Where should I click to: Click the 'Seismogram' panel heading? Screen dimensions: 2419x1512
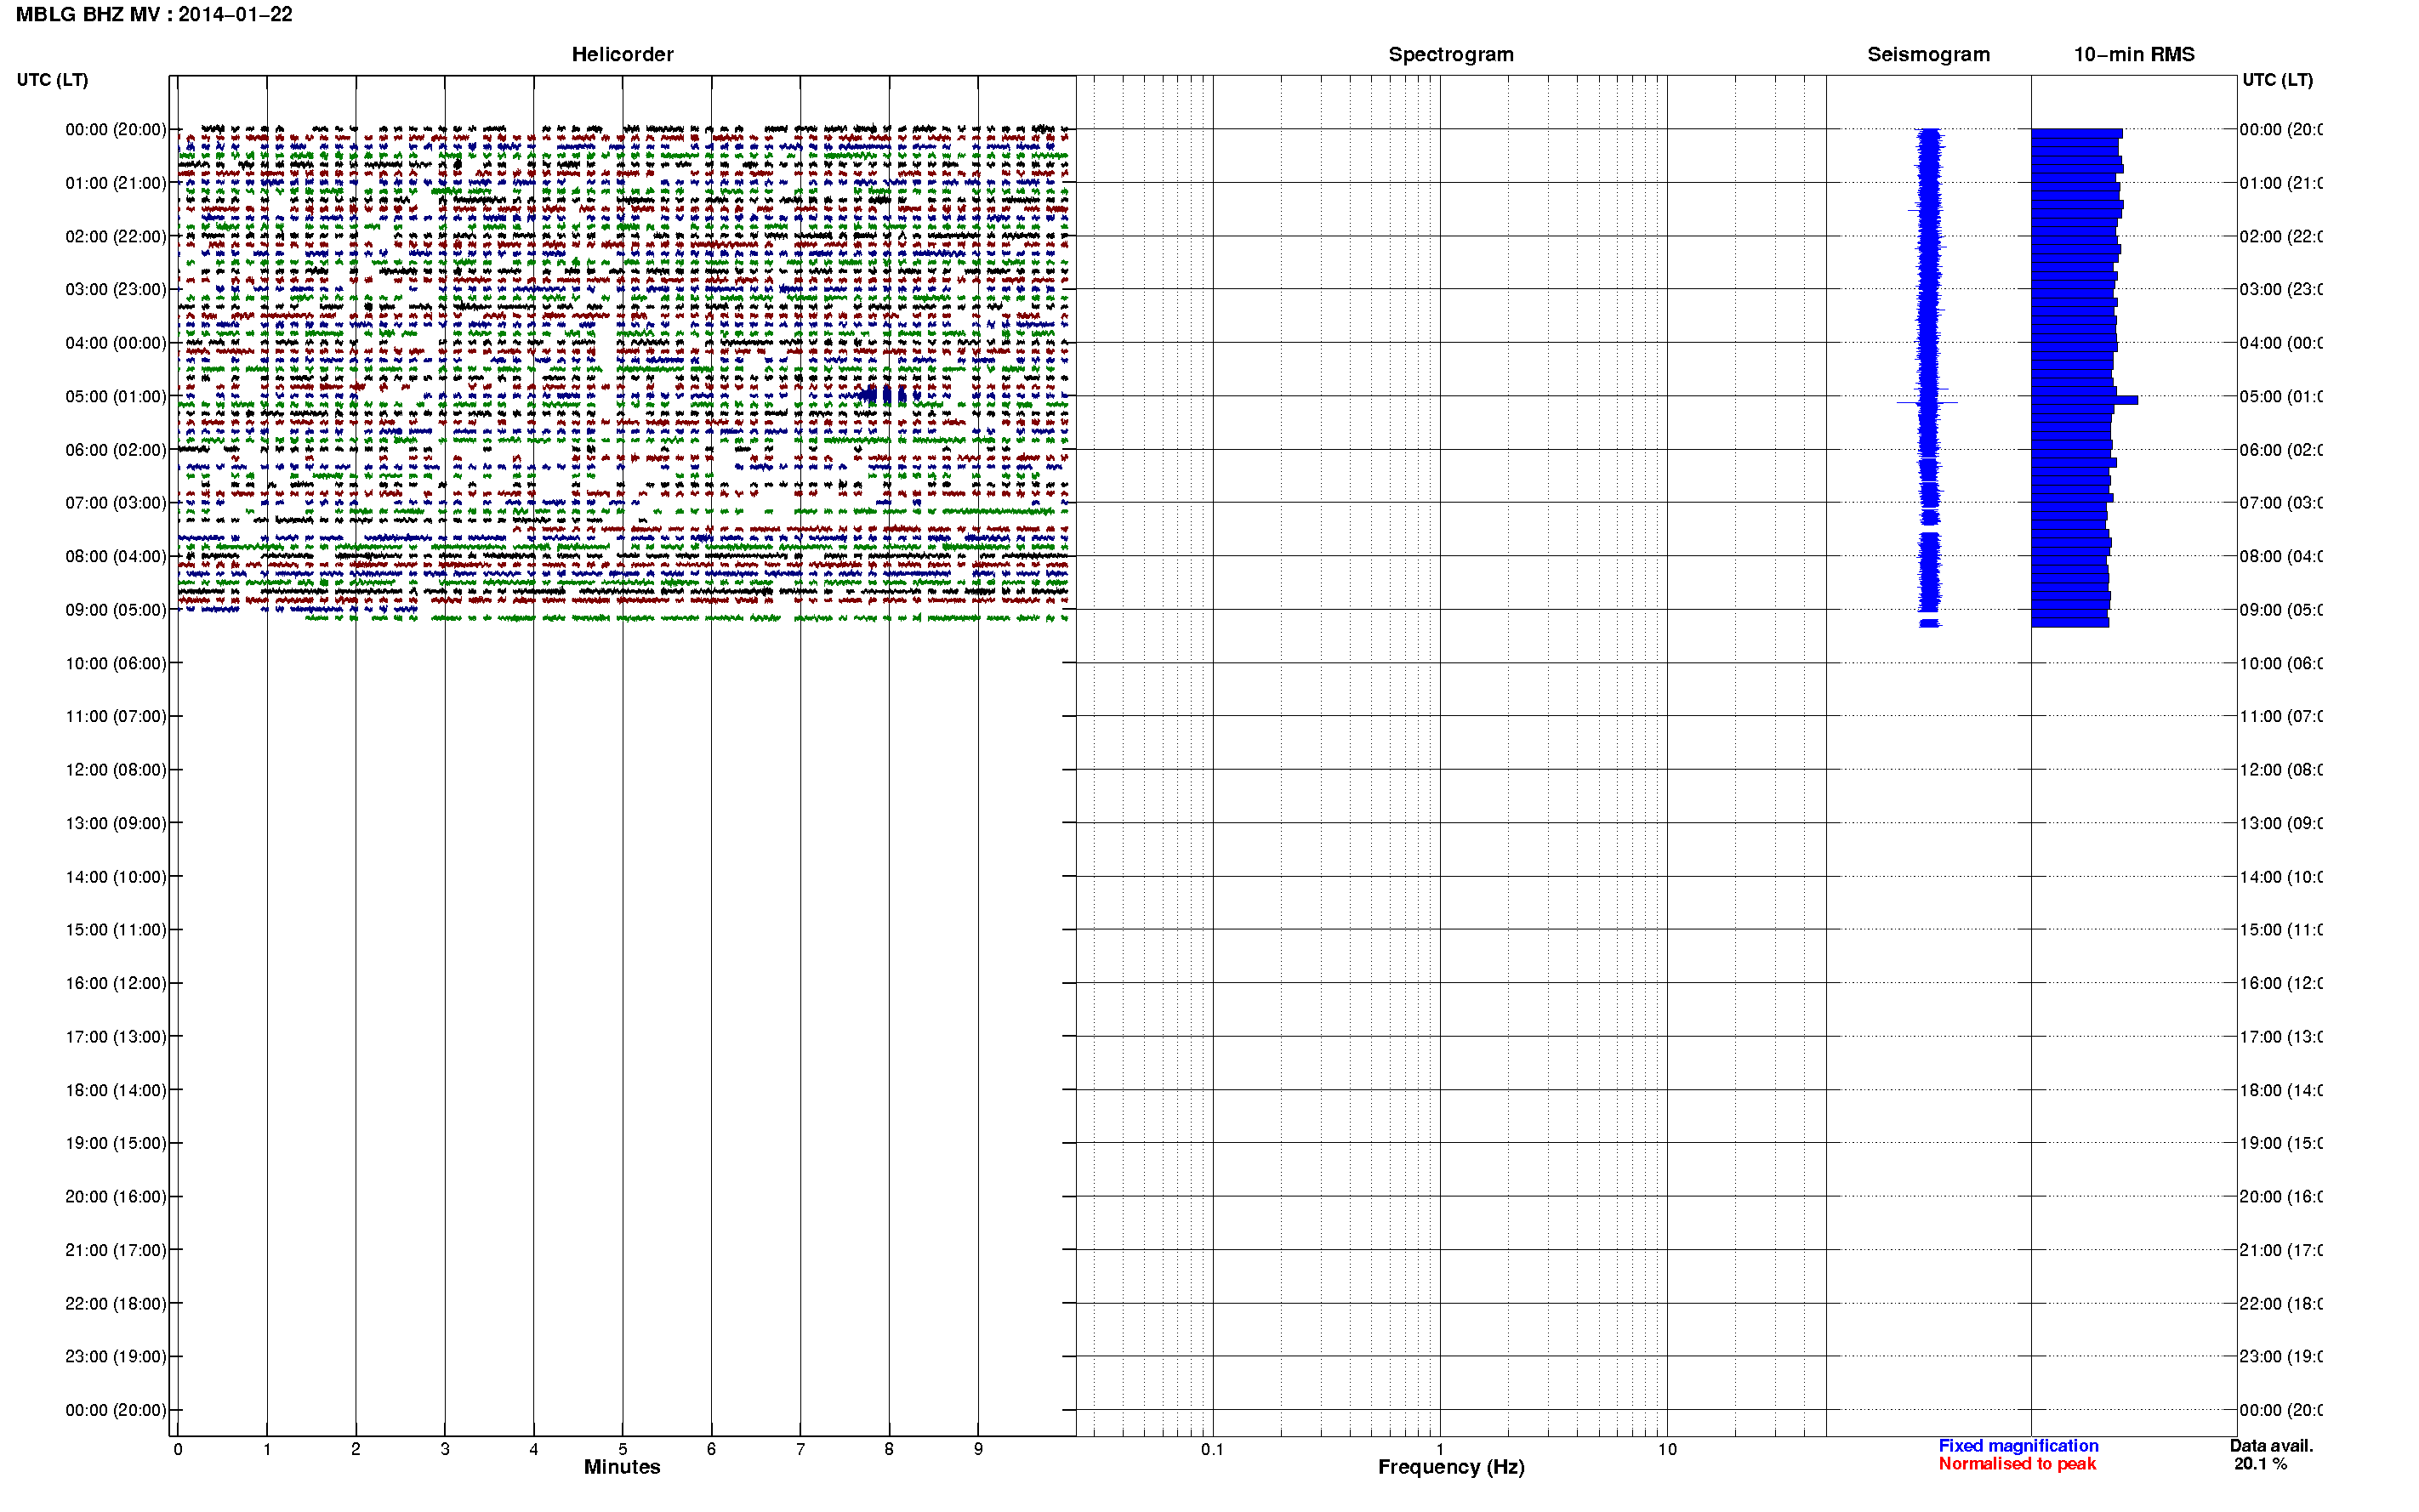coord(1928,55)
